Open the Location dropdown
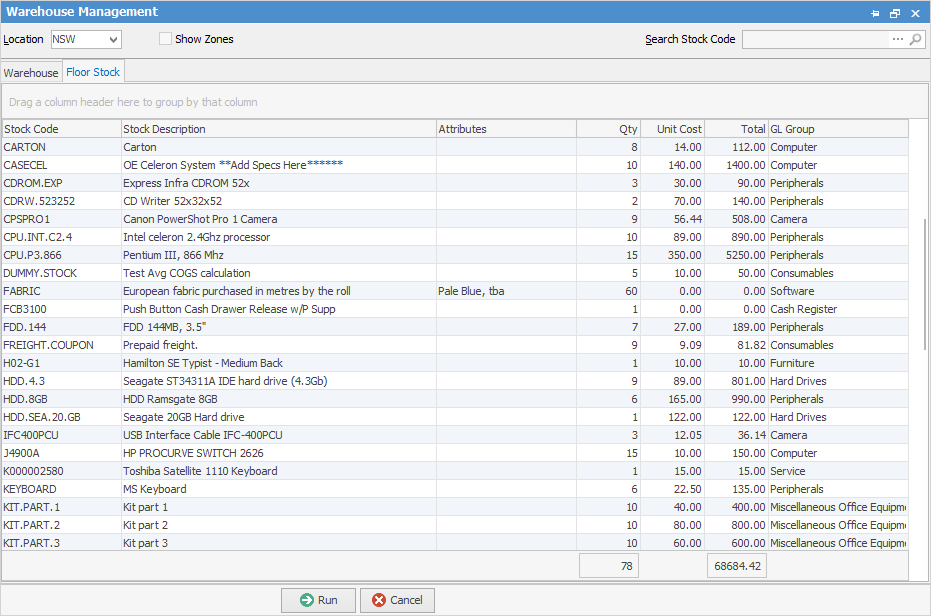Image resolution: width=931 pixels, height=616 pixels. (113, 40)
